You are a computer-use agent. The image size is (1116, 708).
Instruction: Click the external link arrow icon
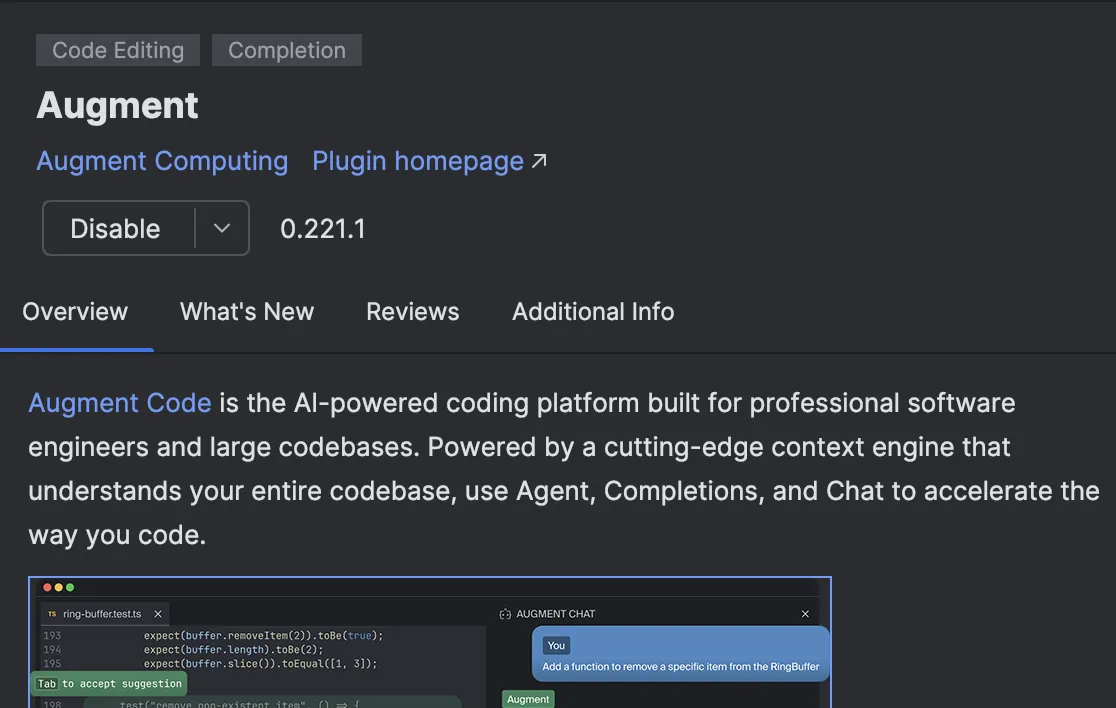(x=539, y=160)
